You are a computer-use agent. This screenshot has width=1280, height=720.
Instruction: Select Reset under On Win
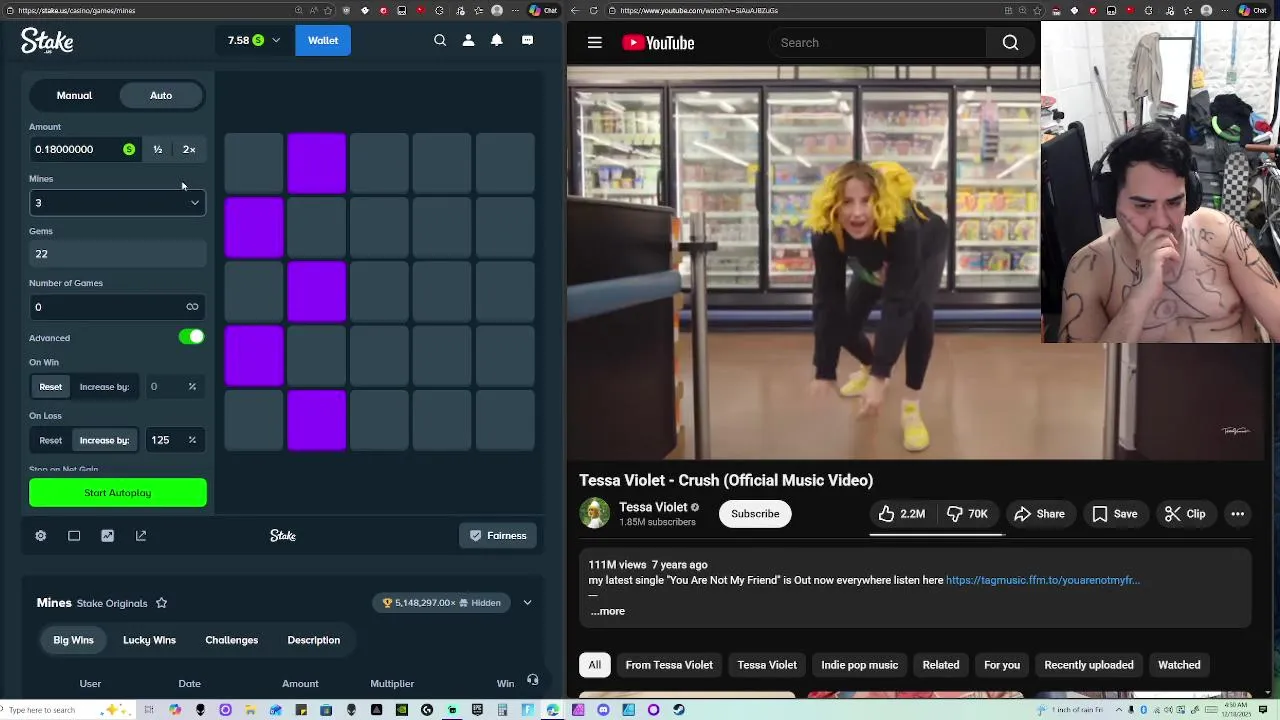coord(50,387)
